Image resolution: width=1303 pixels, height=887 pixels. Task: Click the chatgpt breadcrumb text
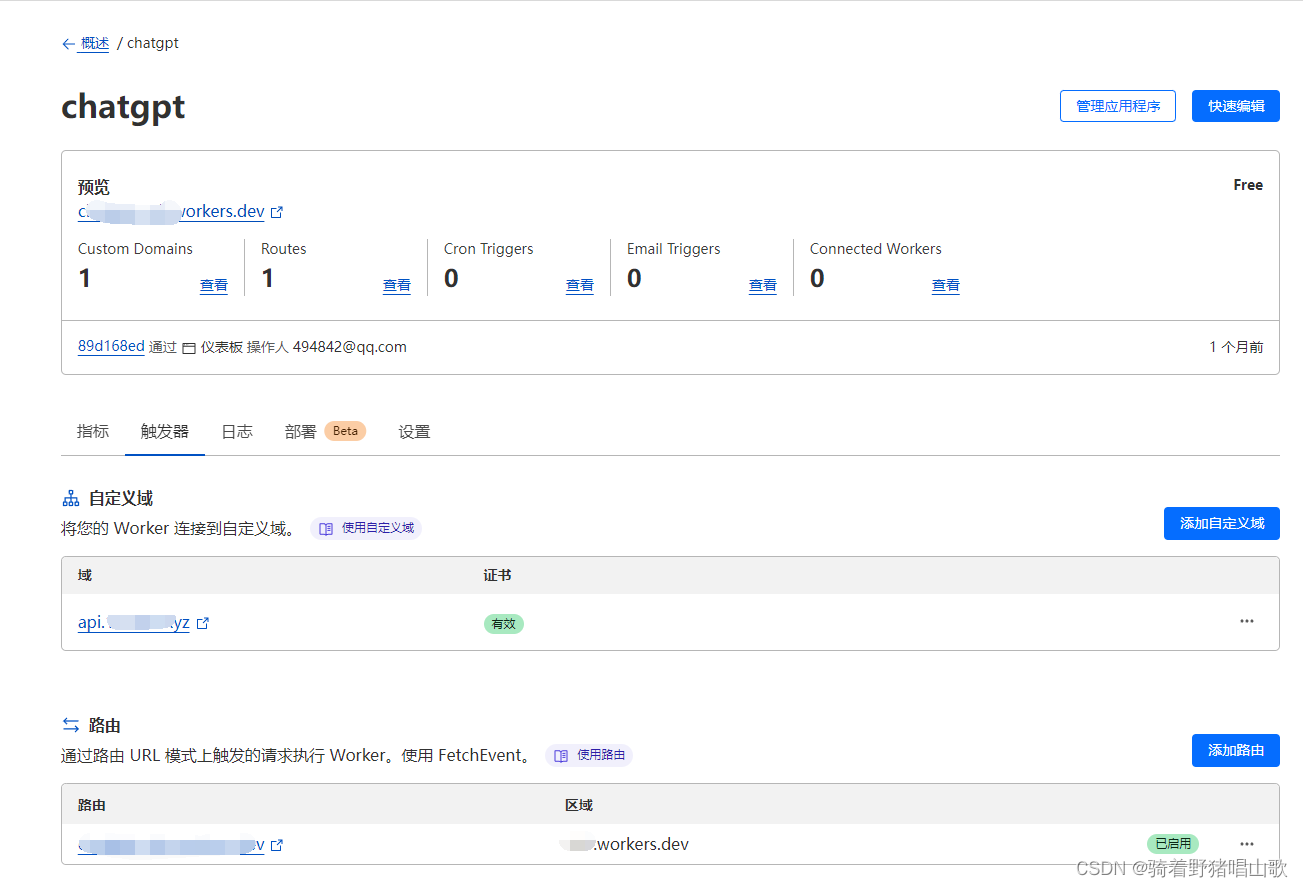[153, 44]
